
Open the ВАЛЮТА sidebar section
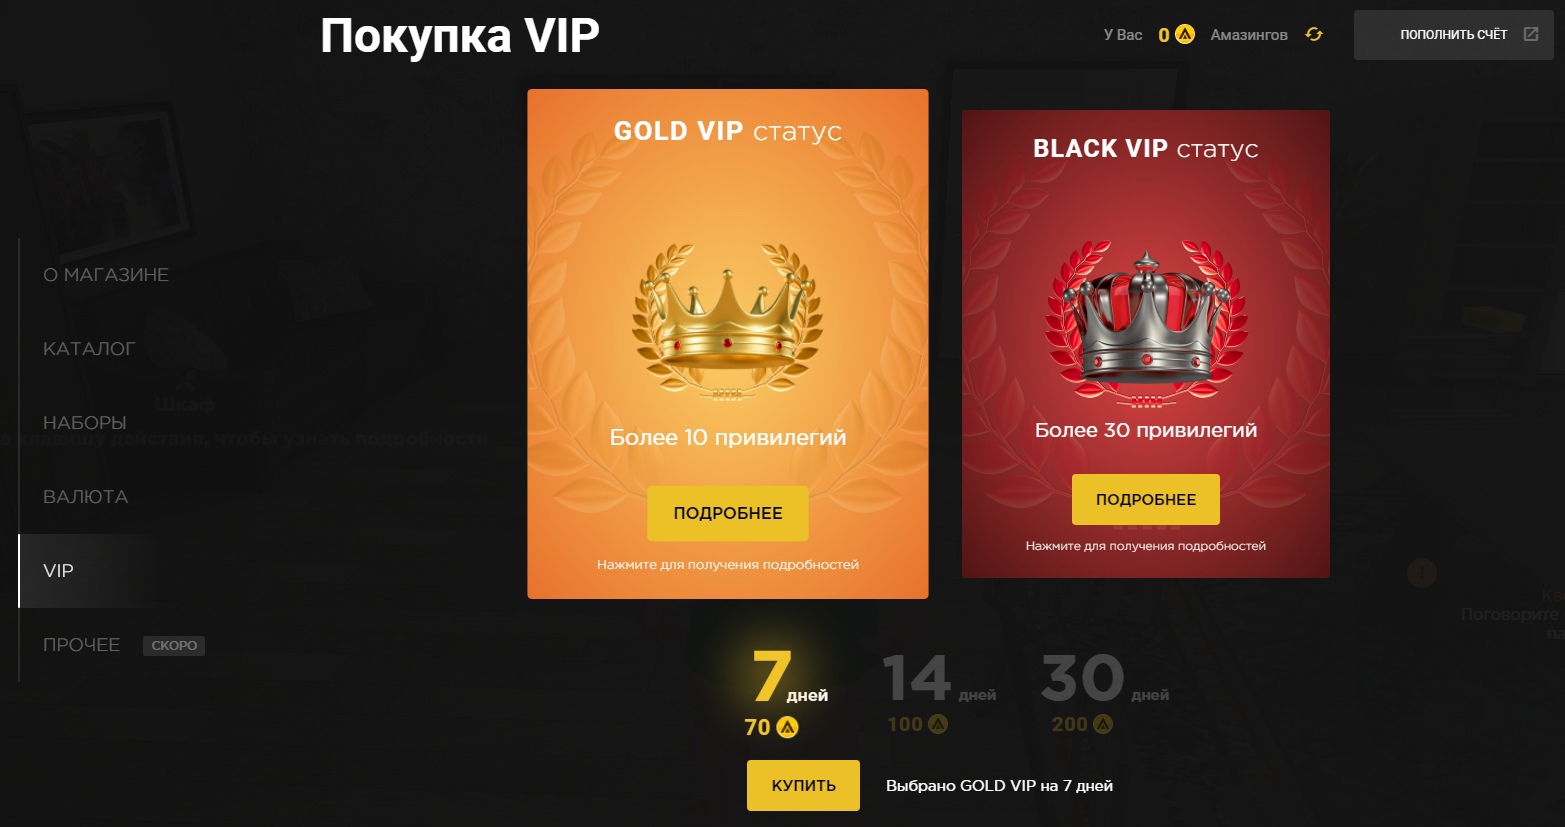click(86, 497)
